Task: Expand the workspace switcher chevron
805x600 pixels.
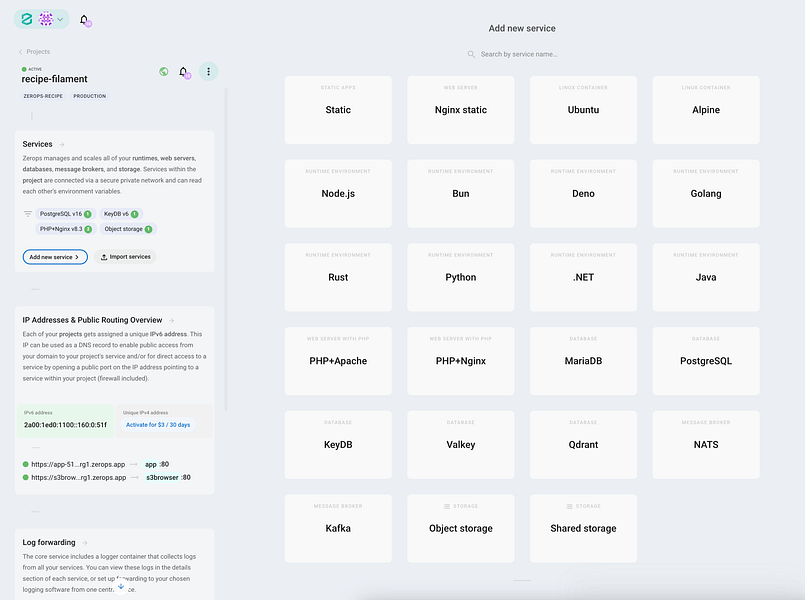Action: coord(60,19)
